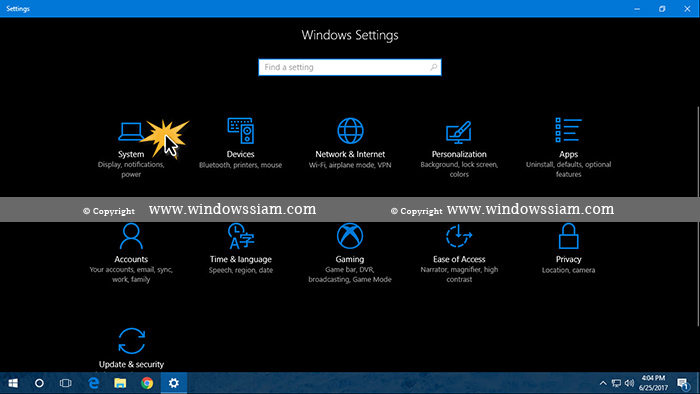700x394 pixels.
Task: Show hidden system tray icons
Action: click(x=603, y=383)
